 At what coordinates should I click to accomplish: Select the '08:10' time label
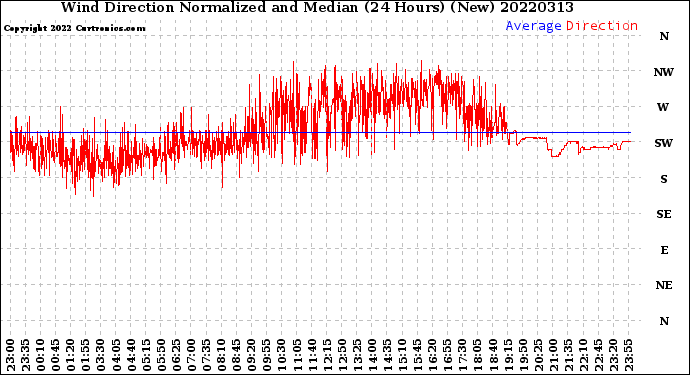[221, 355]
